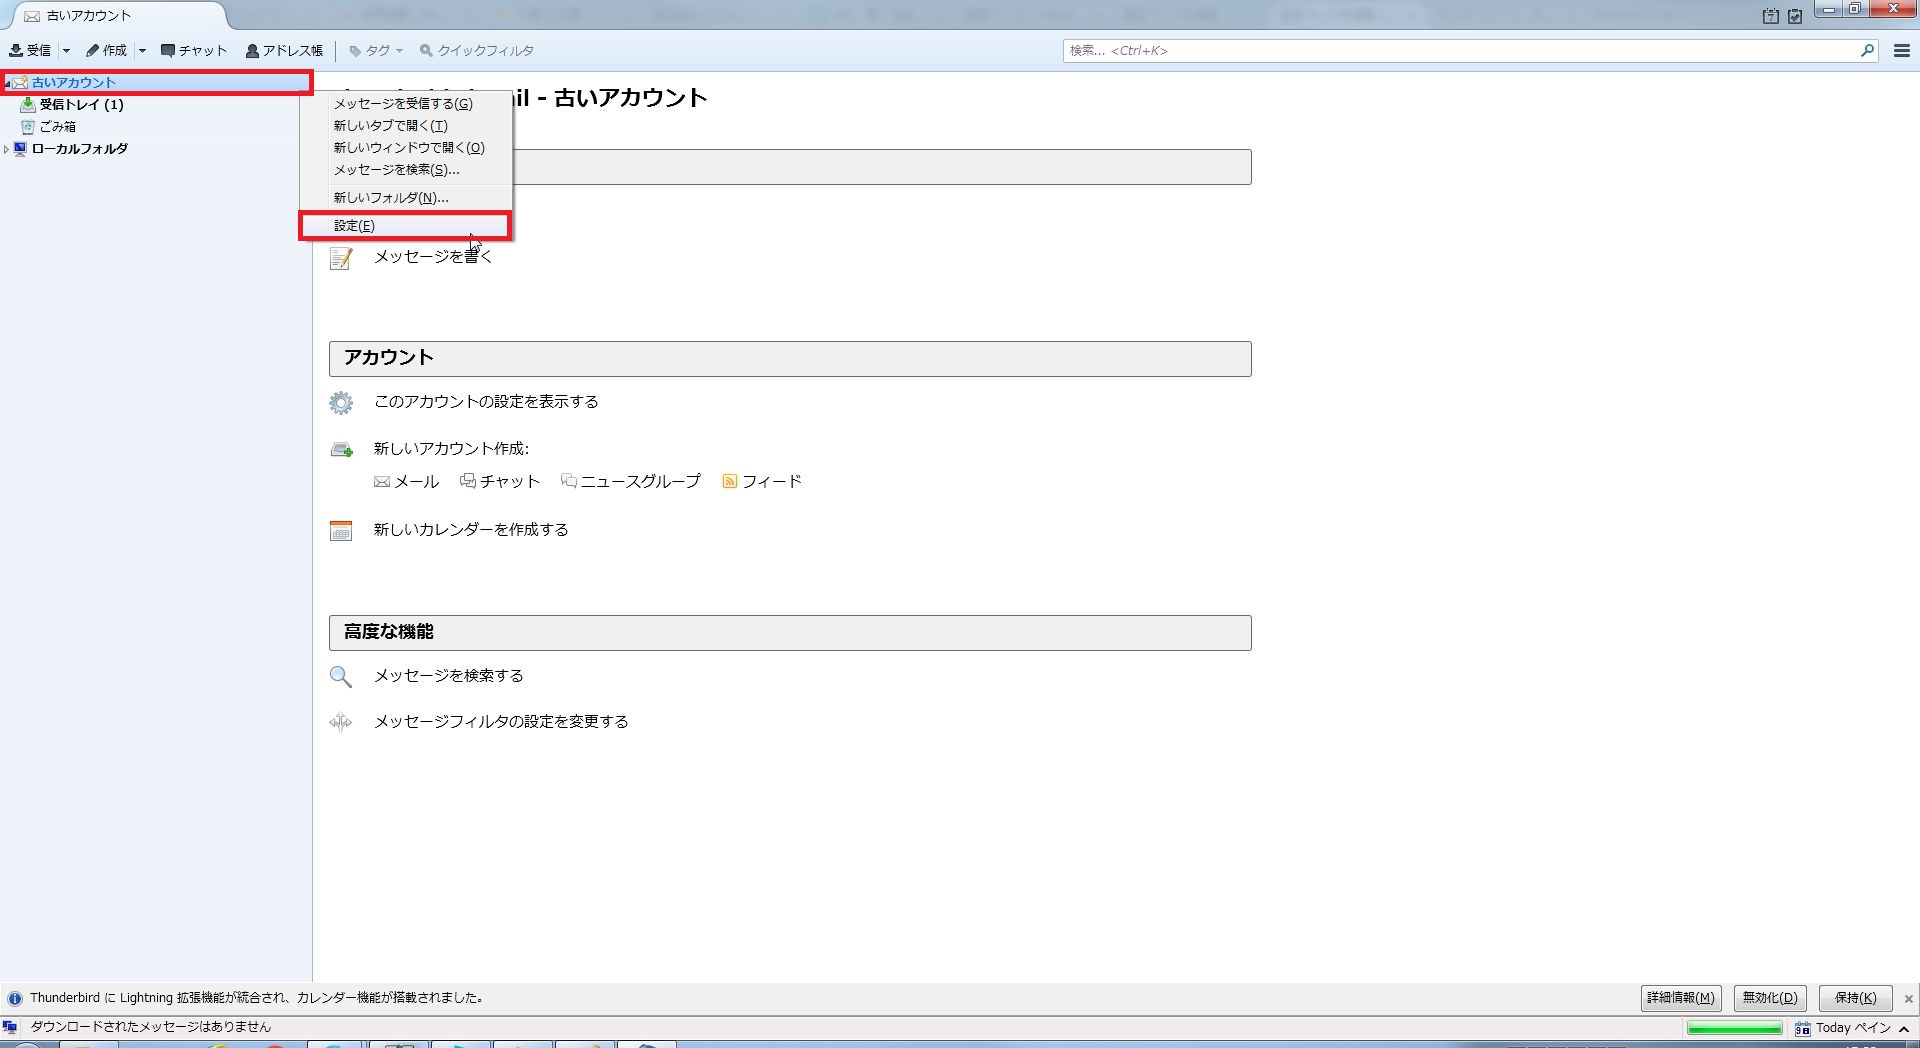Create a new チャット account
The width and height of the screenshot is (1920, 1048).
[x=500, y=481]
